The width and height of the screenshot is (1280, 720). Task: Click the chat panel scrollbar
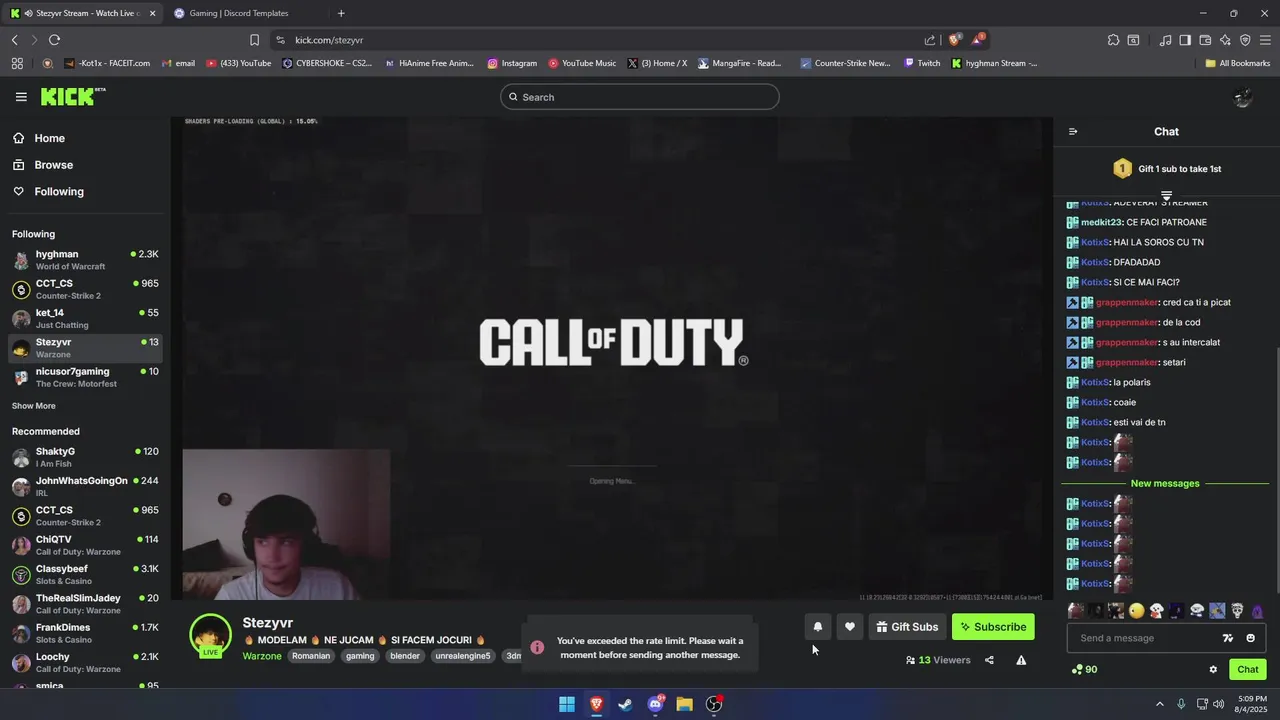(1276, 470)
